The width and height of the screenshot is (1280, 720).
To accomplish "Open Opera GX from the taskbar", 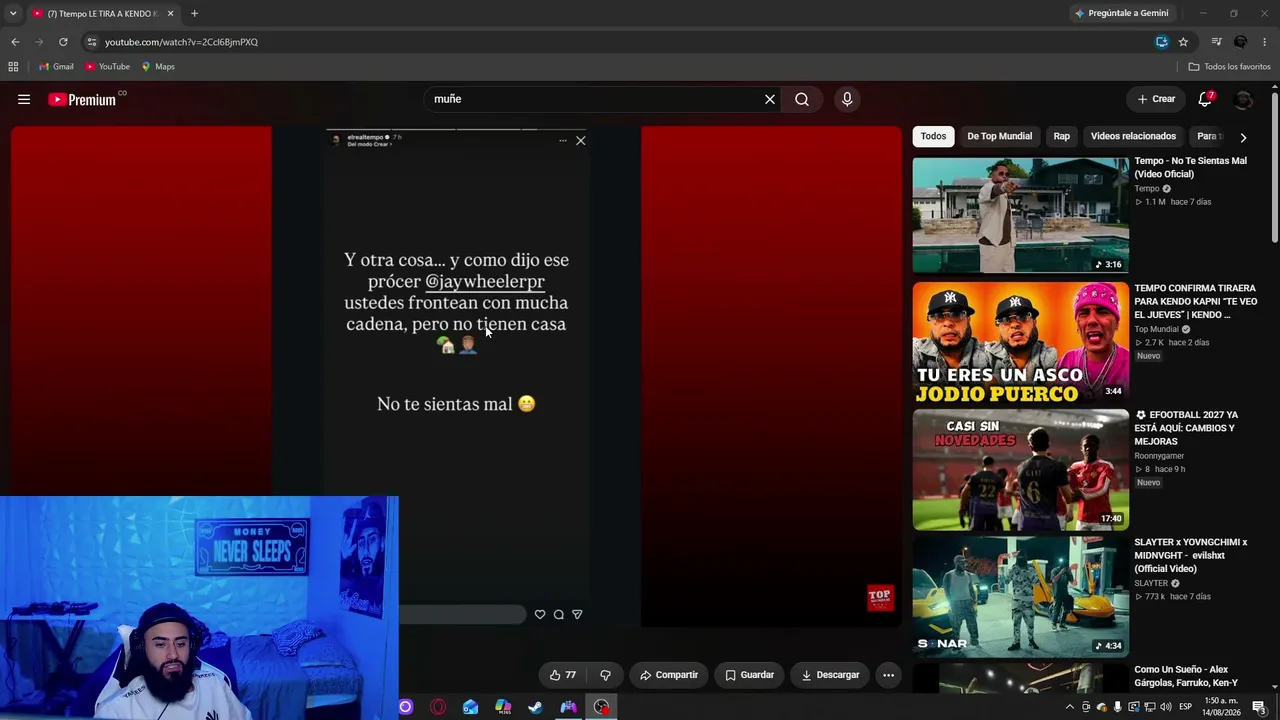I will (x=438, y=707).
